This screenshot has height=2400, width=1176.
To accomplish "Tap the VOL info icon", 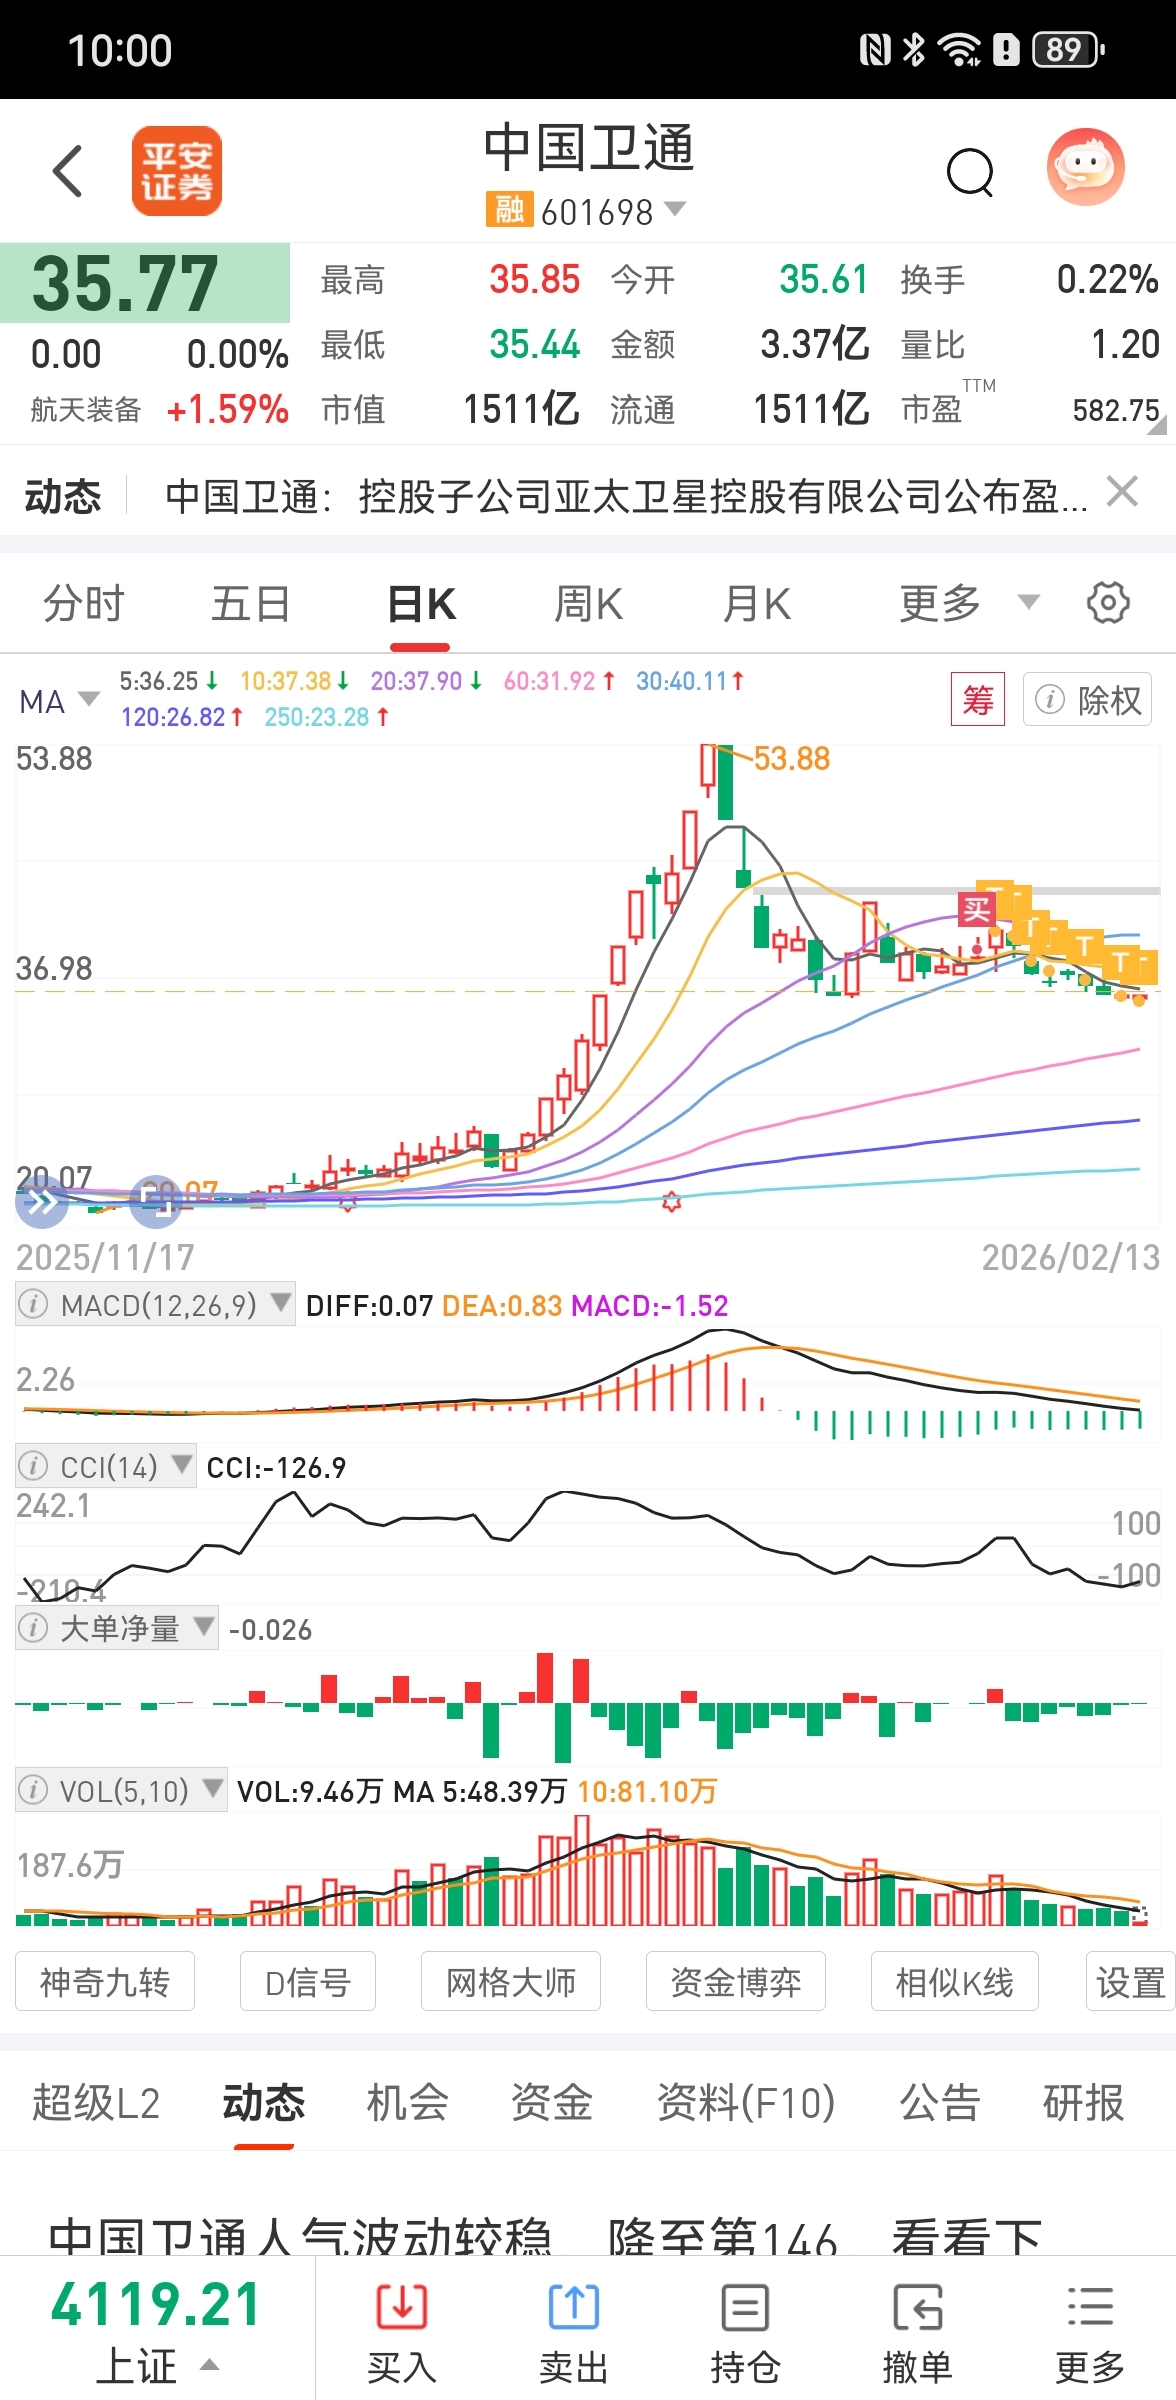I will (34, 1790).
